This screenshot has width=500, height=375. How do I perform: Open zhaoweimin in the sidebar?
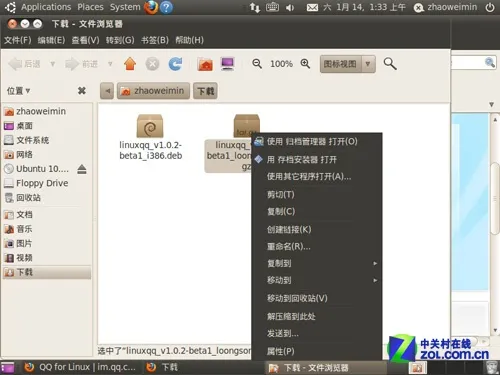point(47,111)
